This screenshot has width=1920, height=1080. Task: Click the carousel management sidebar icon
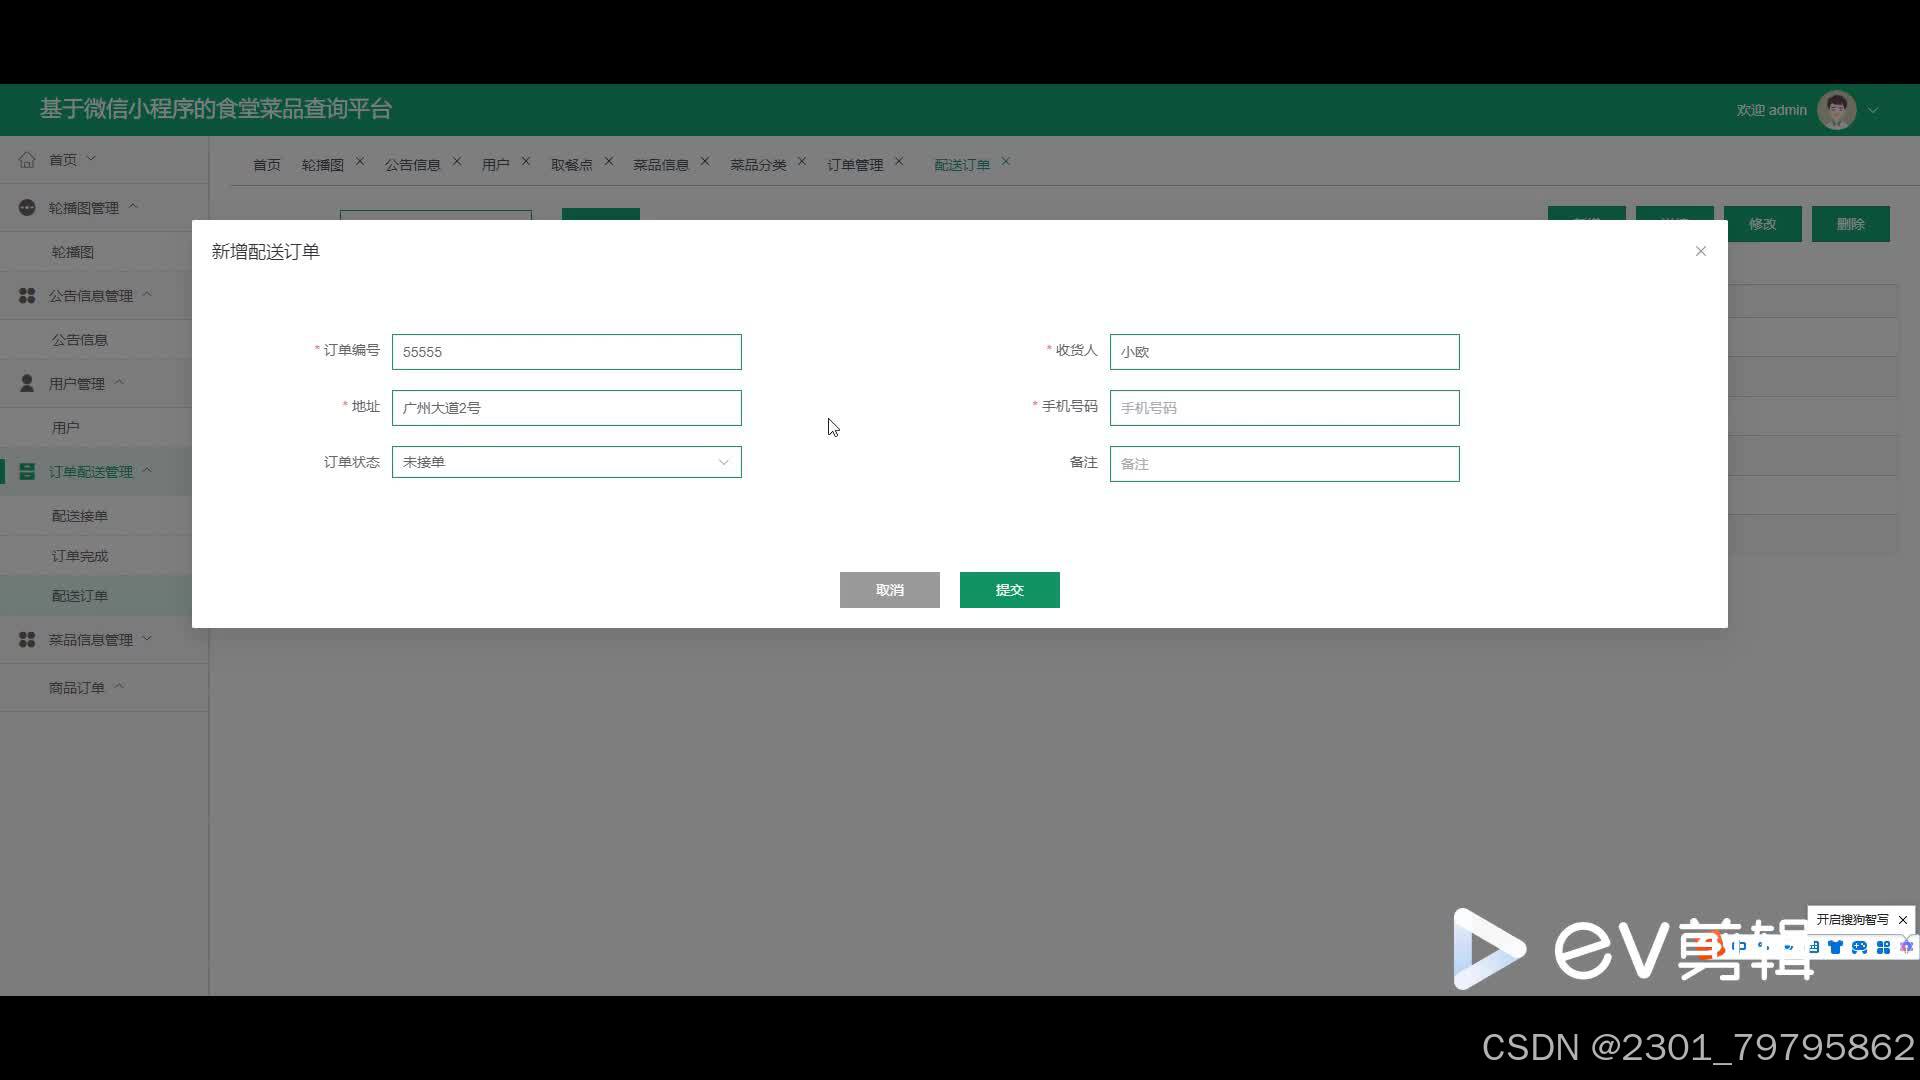27,207
